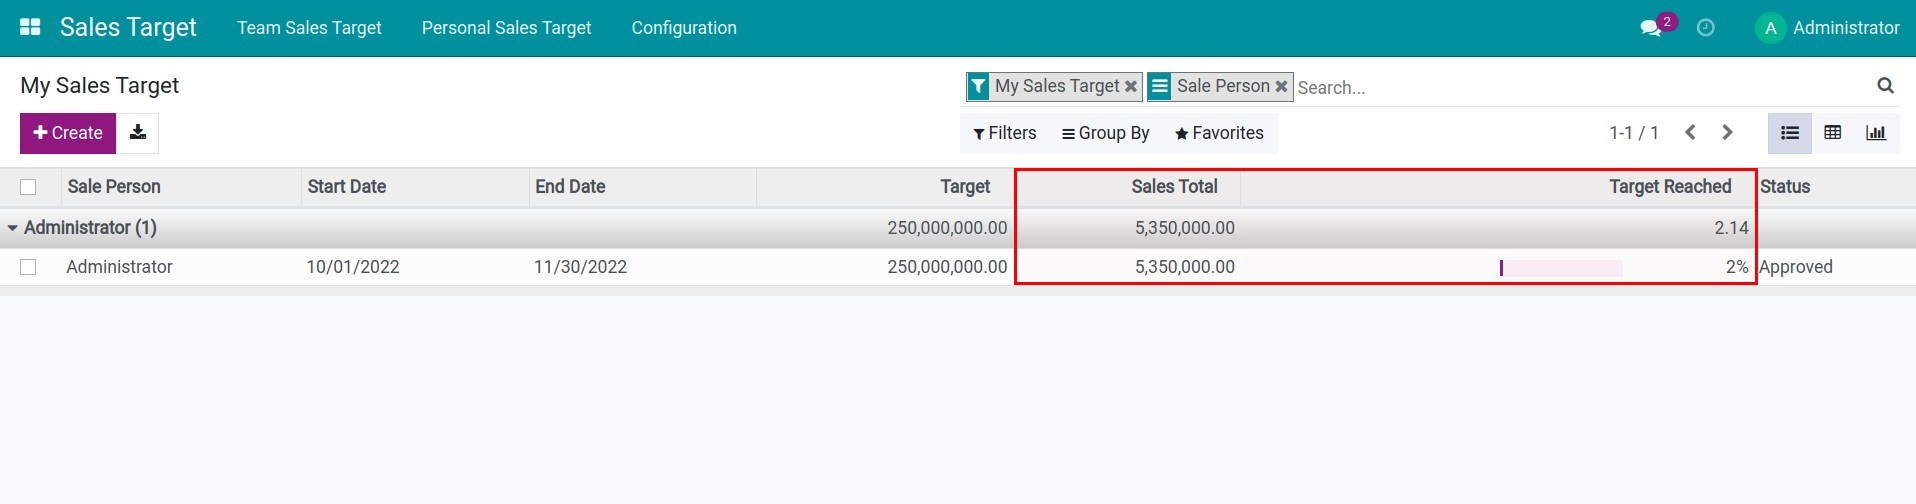1916x504 pixels.
Task: Click the download export icon next to Create
Action: [138, 133]
